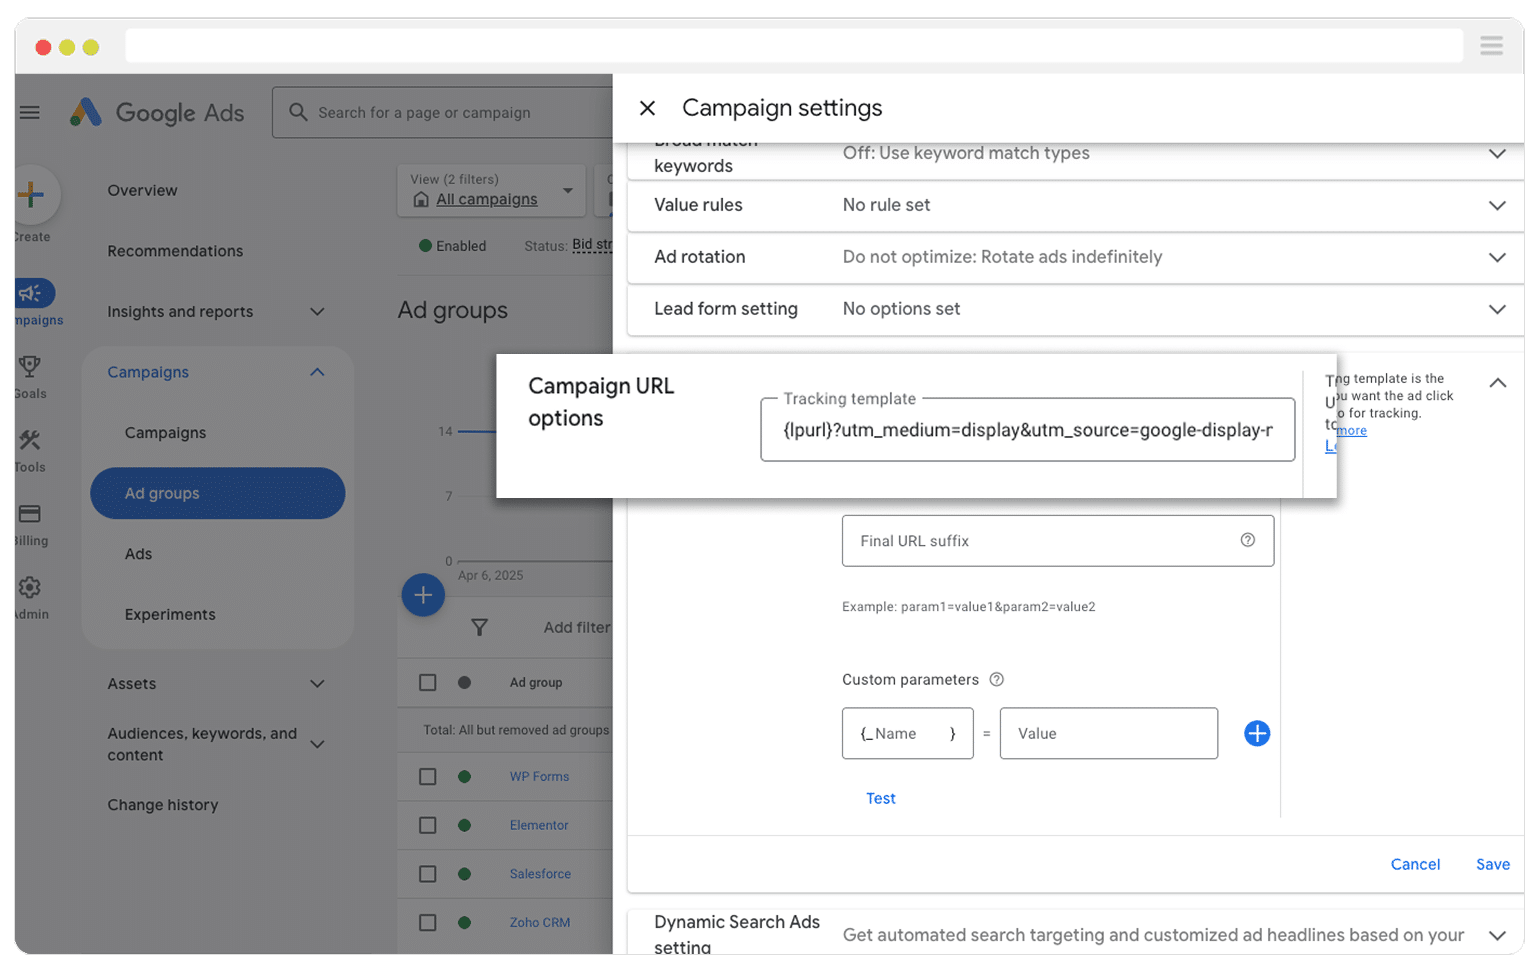The width and height of the screenshot is (1538, 969).
Task: Click the Final URL suffix field
Action: (1058, 541)
